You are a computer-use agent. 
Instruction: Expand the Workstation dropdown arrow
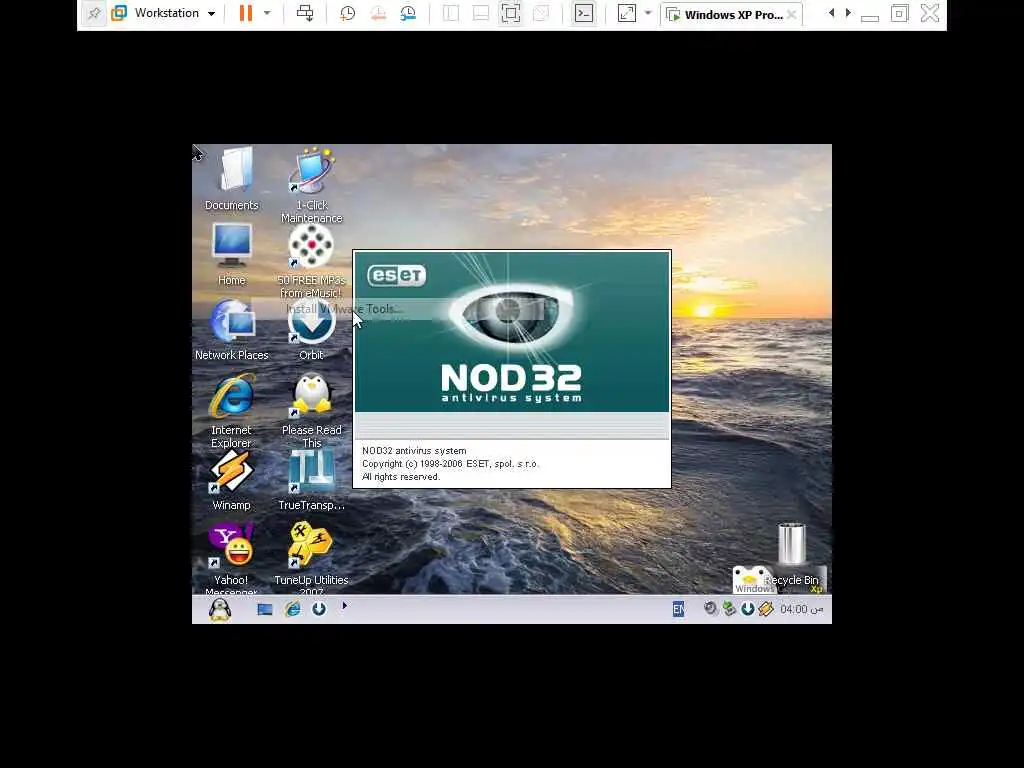pyautogui.click(x=212, y=14)
